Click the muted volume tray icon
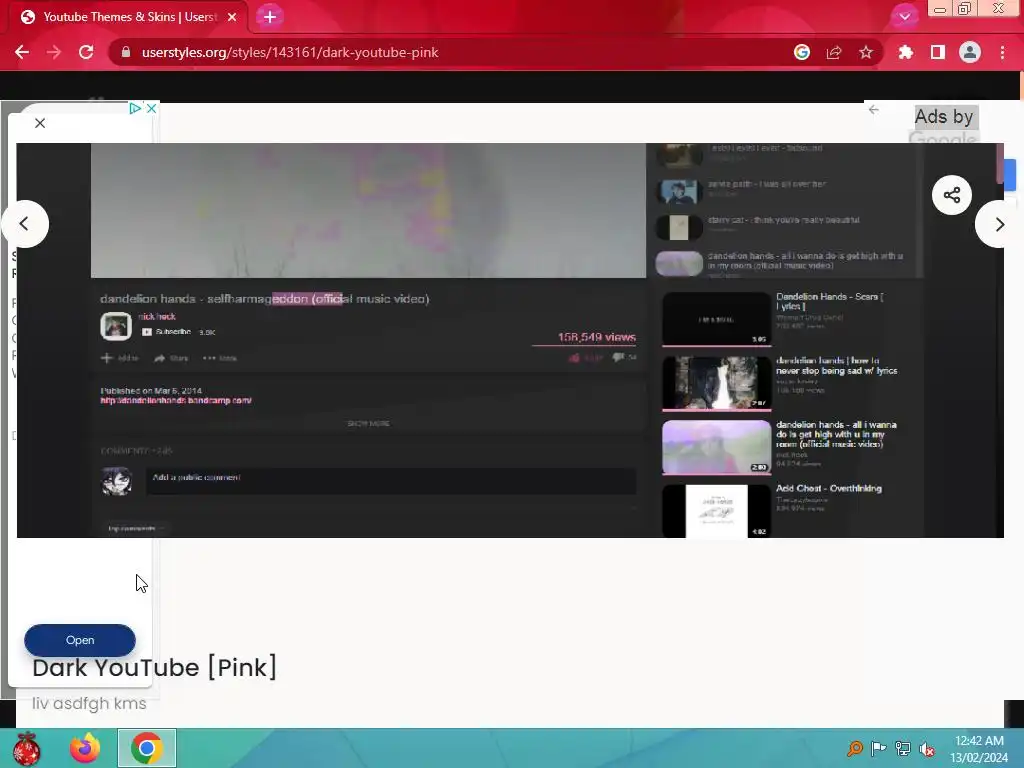The height and width of the screenshot is (768, 1024). click(x=926, y=748)
